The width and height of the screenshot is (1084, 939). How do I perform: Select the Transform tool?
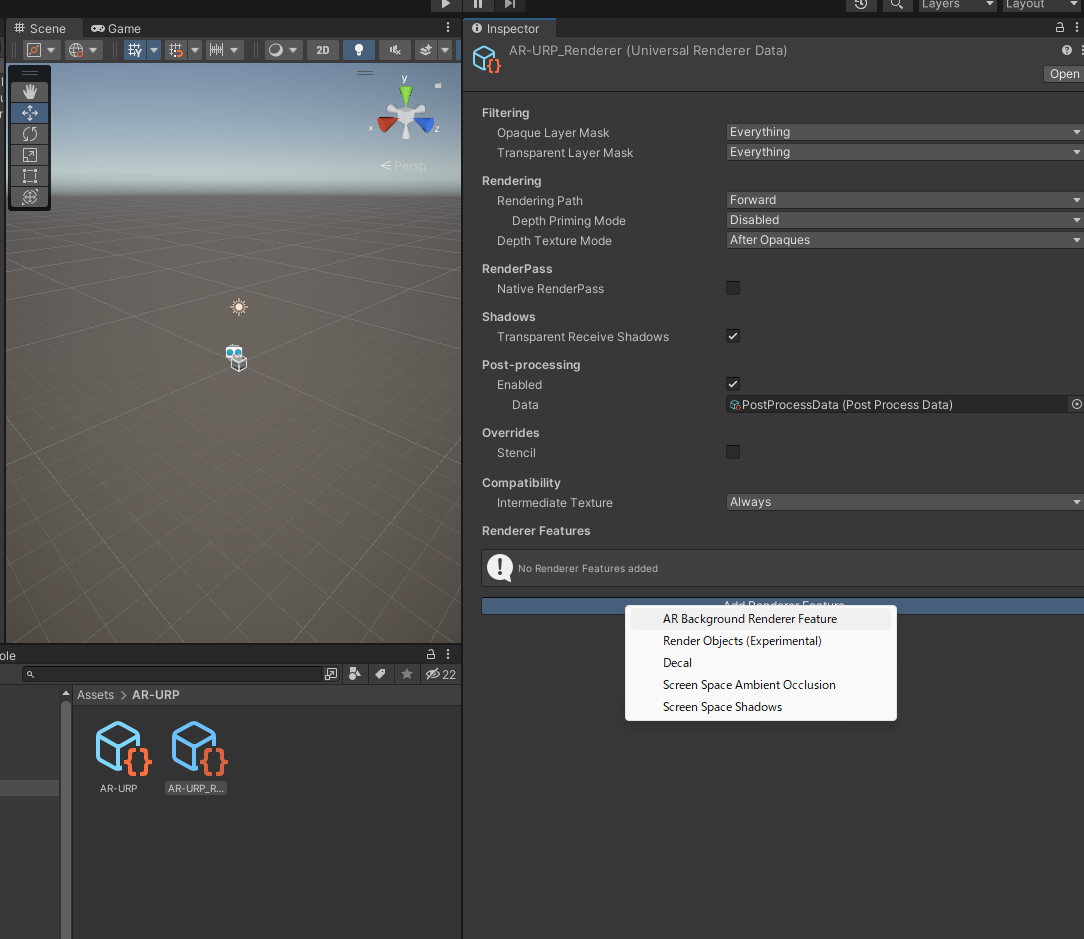[x=30, y=197]
